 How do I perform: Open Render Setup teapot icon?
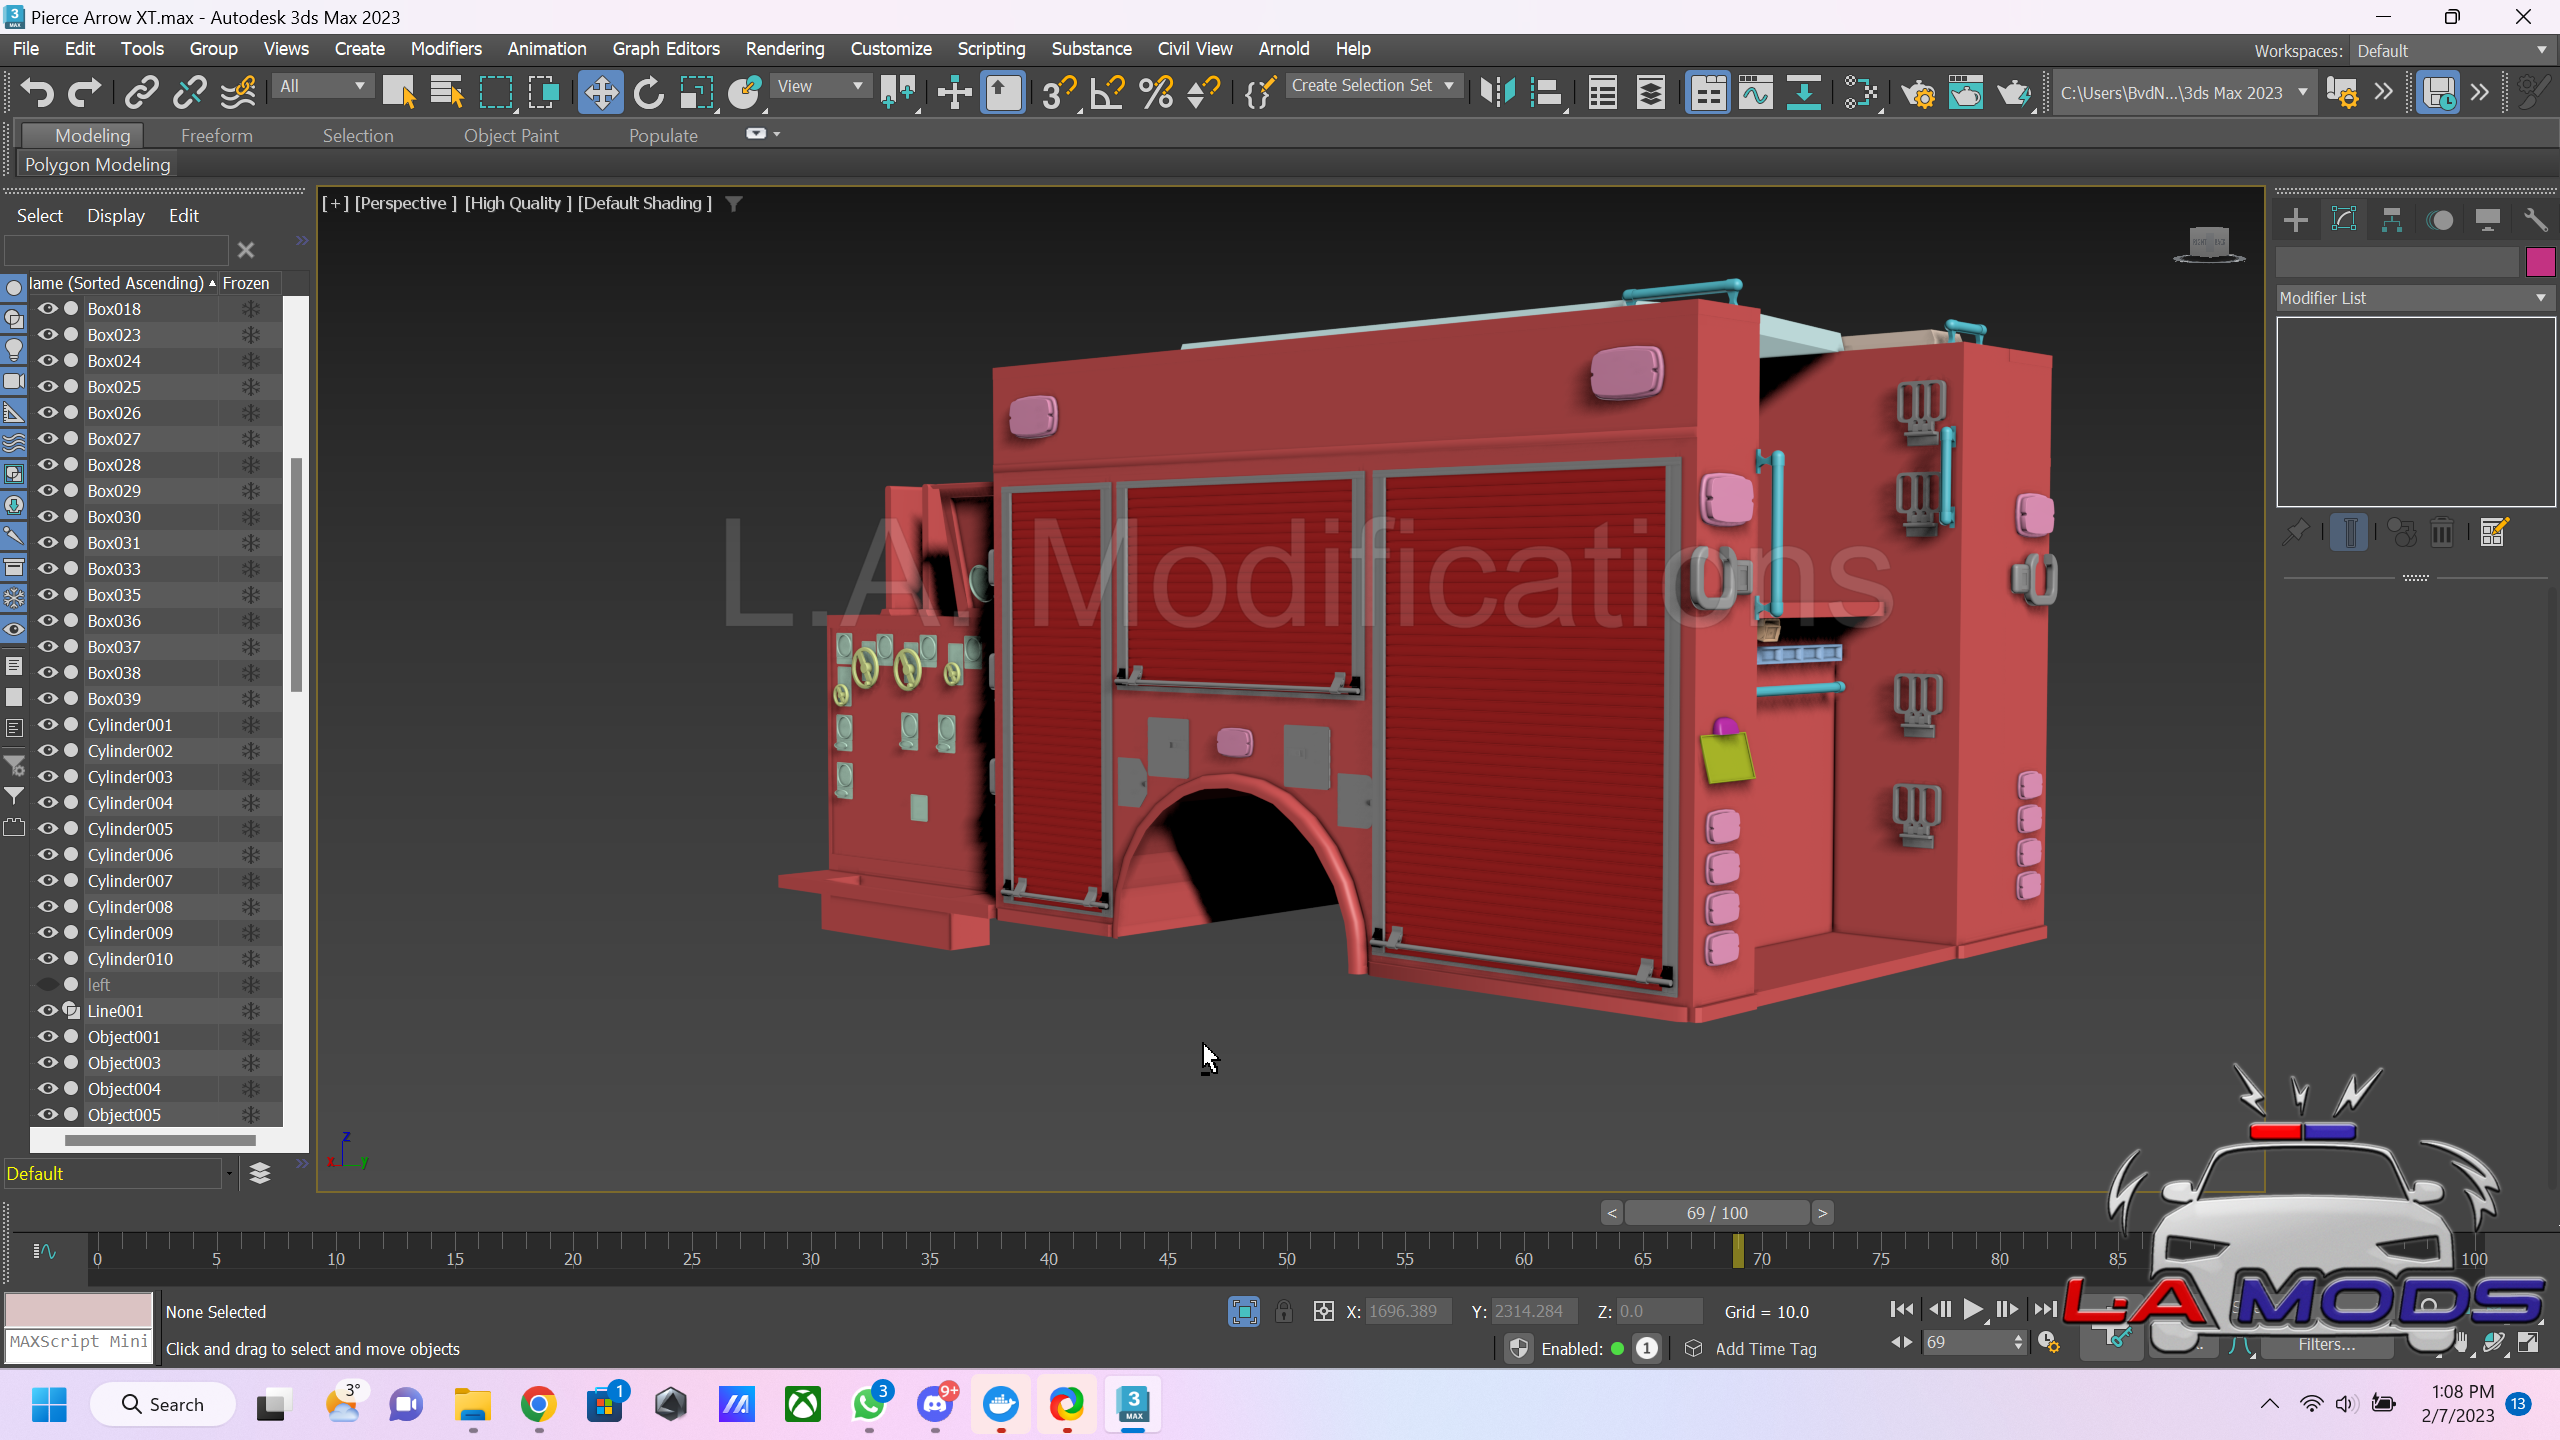click(x=1917, y=93)
